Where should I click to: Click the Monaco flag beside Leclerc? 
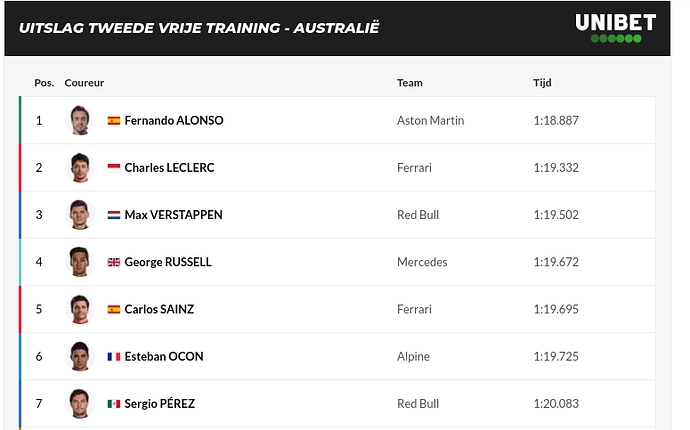114,168
